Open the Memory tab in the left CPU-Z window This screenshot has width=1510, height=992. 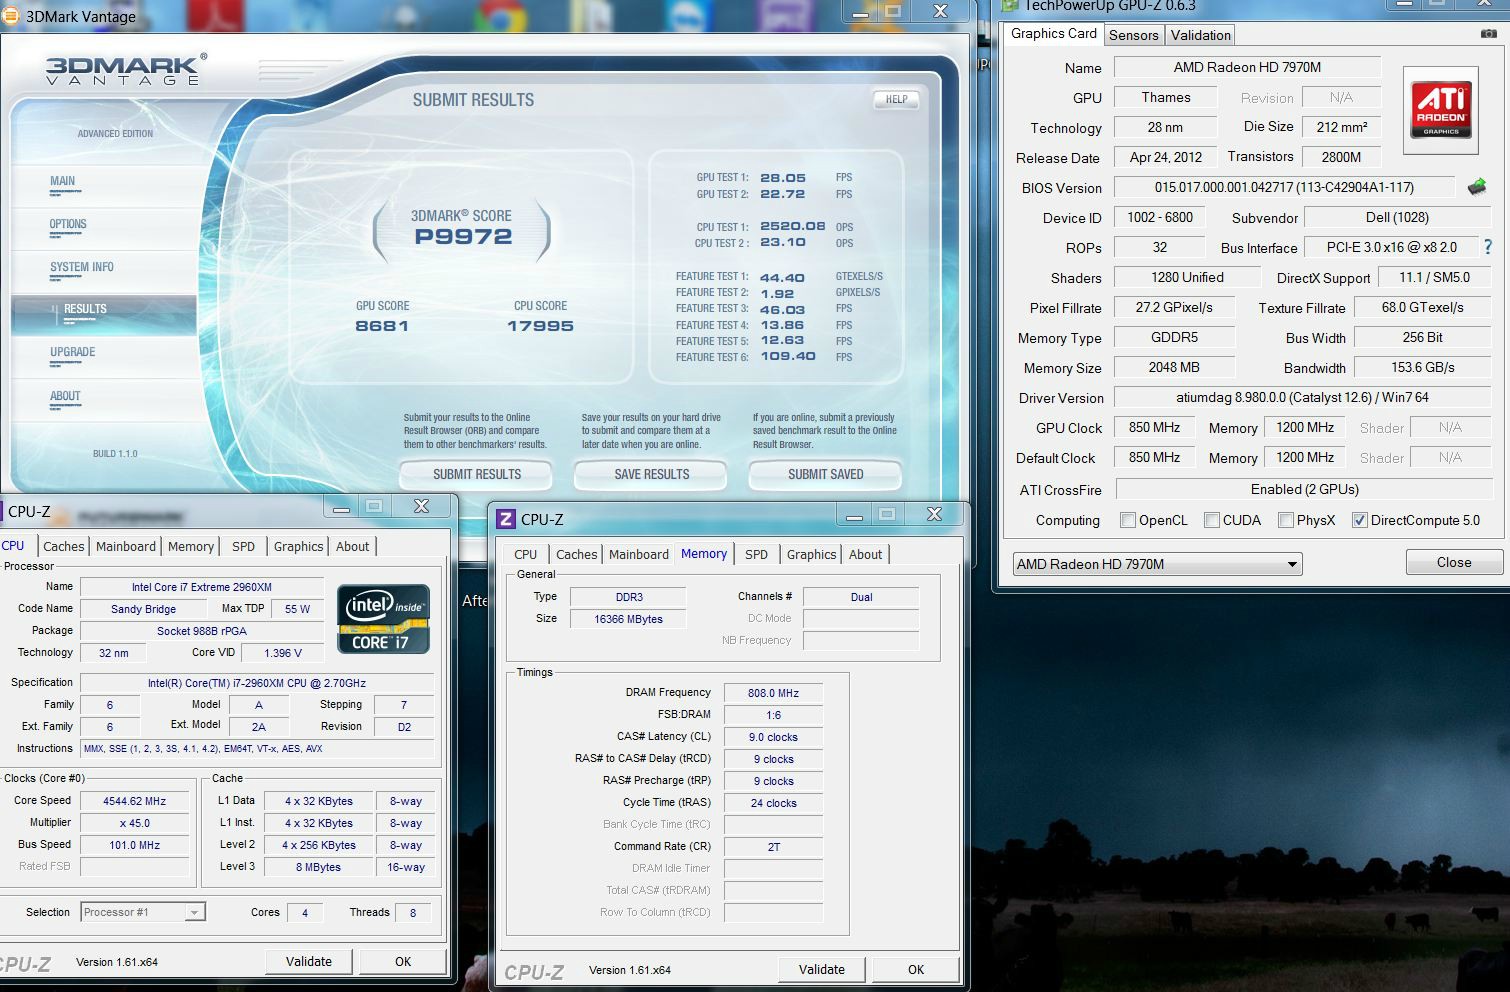pyautogui.click(x=191, y=546)
